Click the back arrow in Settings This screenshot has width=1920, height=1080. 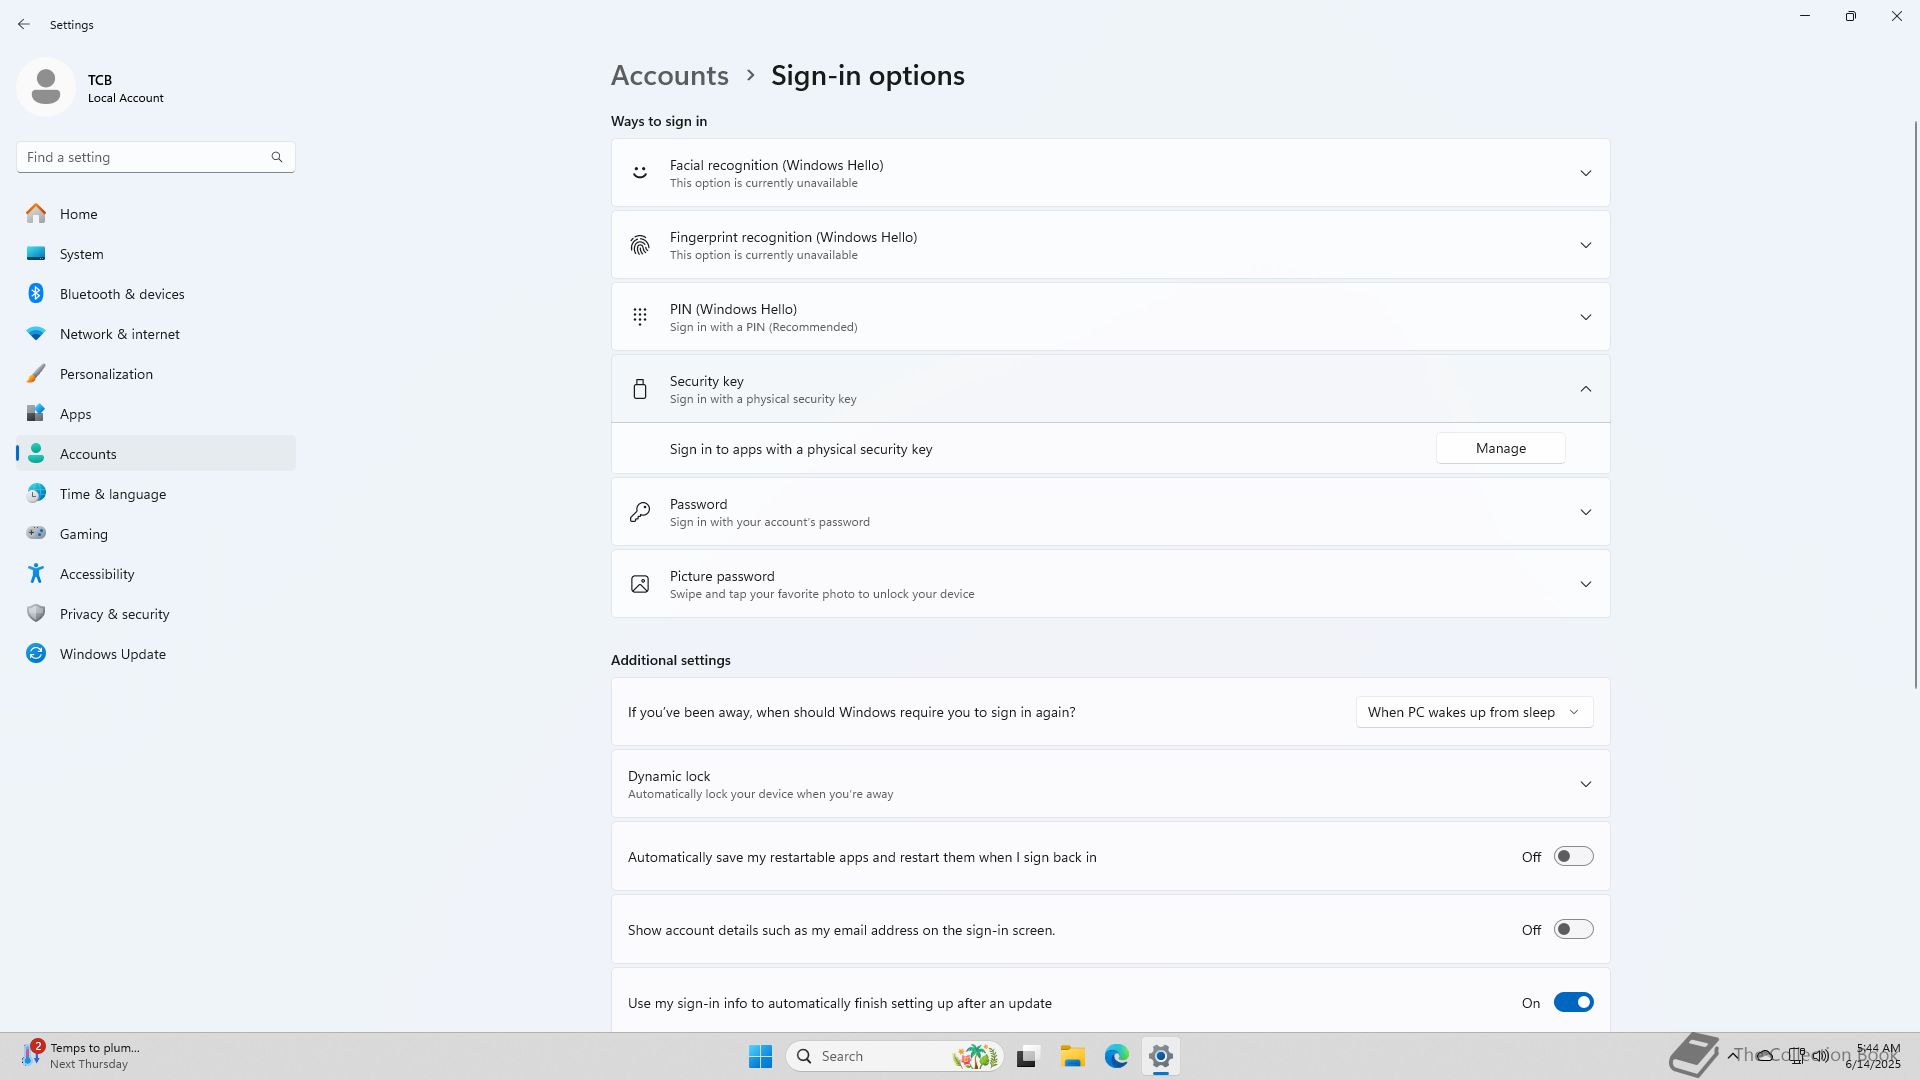click(x=24, y=24)
